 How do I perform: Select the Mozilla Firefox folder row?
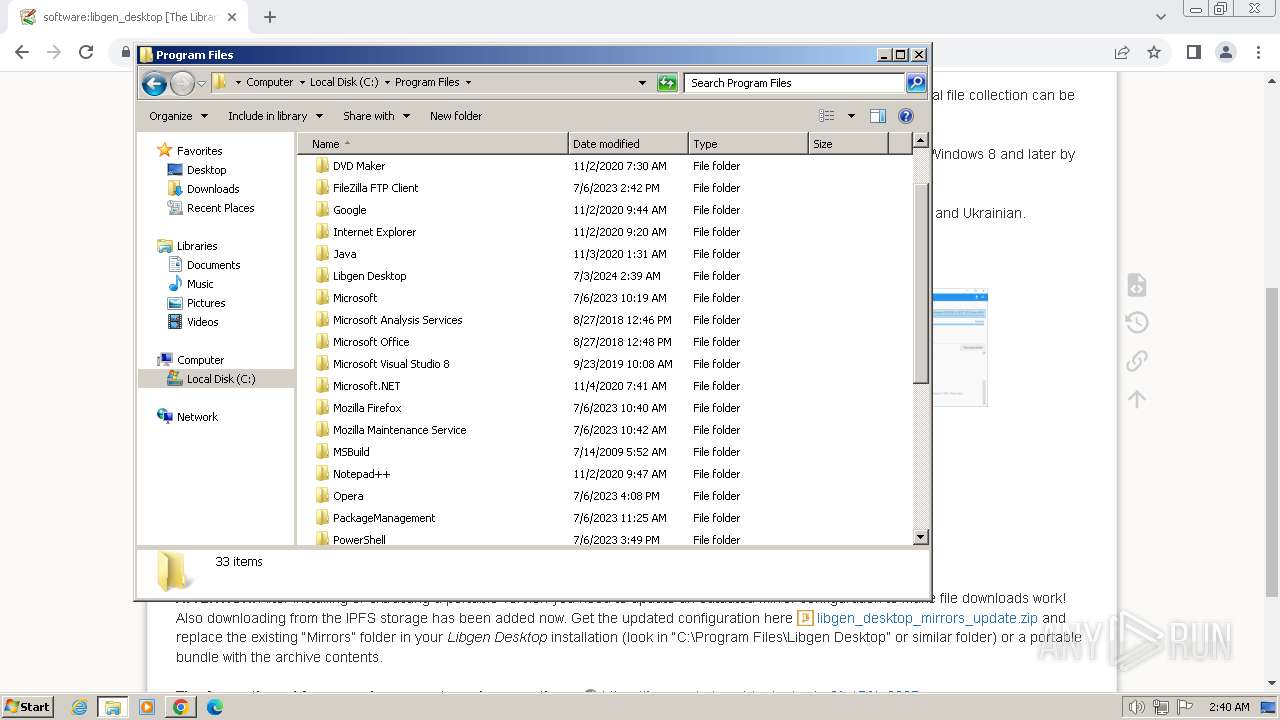point(604,408)
